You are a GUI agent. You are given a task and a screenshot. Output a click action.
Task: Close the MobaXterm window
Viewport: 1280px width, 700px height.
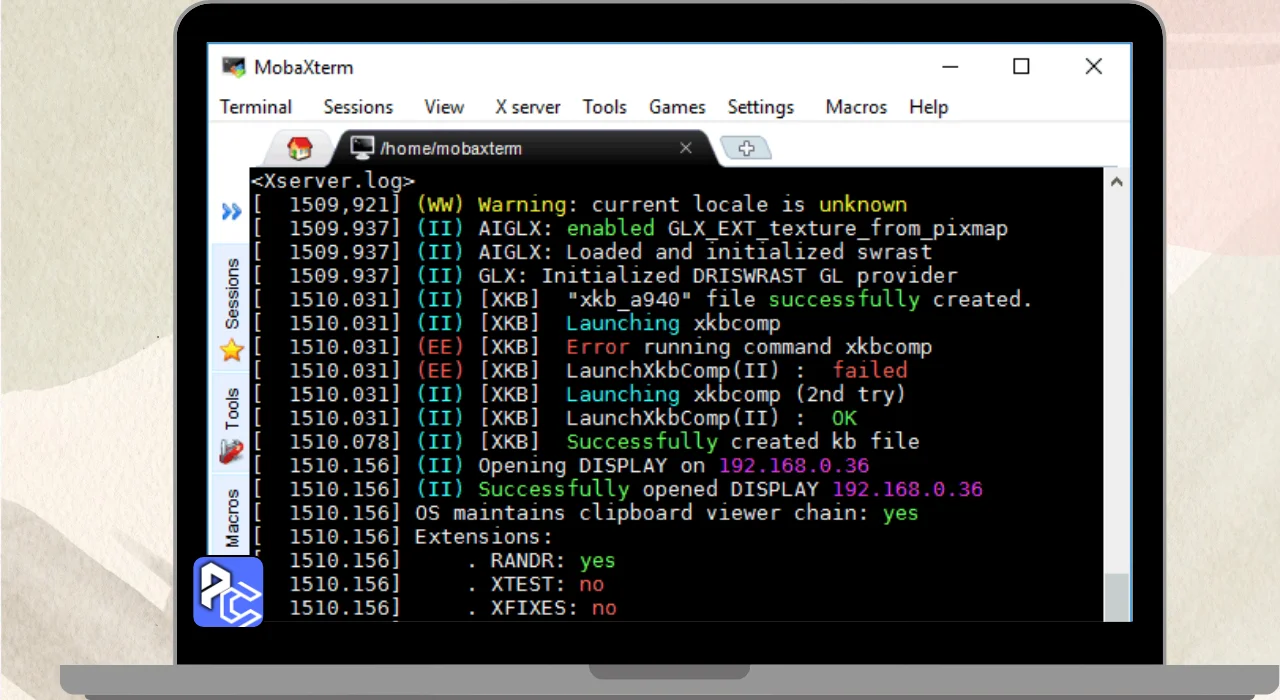tap(1094, 66)
